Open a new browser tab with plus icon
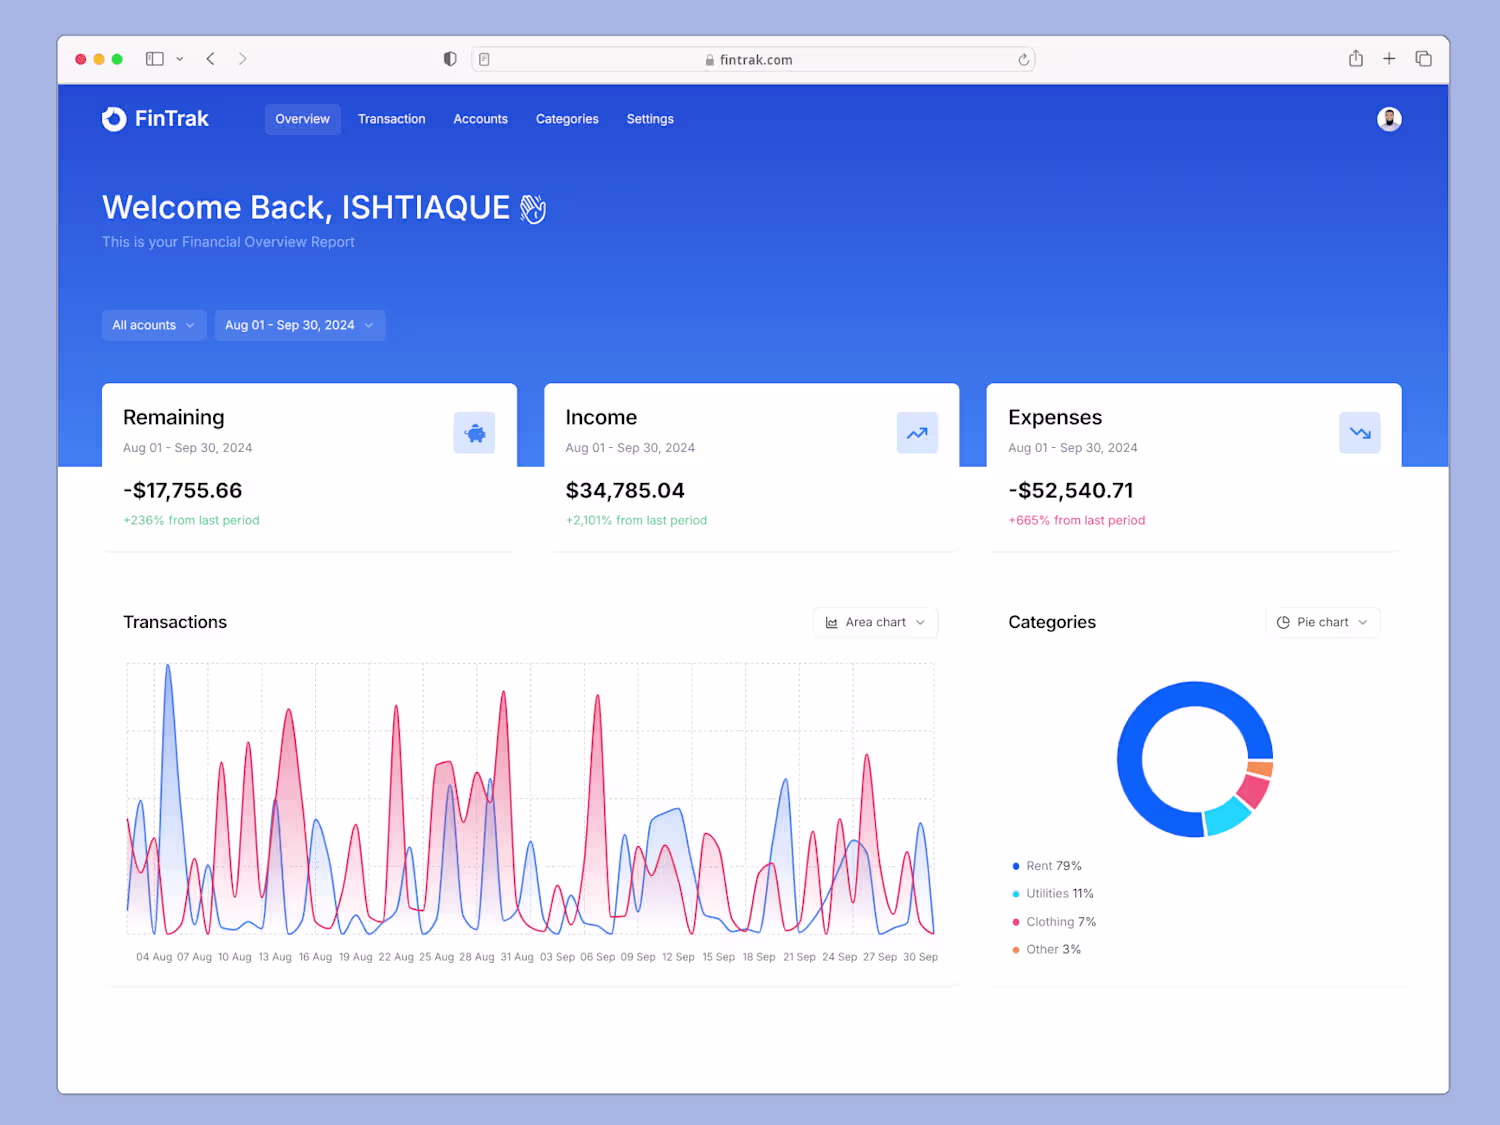 tap(1389, 59)
